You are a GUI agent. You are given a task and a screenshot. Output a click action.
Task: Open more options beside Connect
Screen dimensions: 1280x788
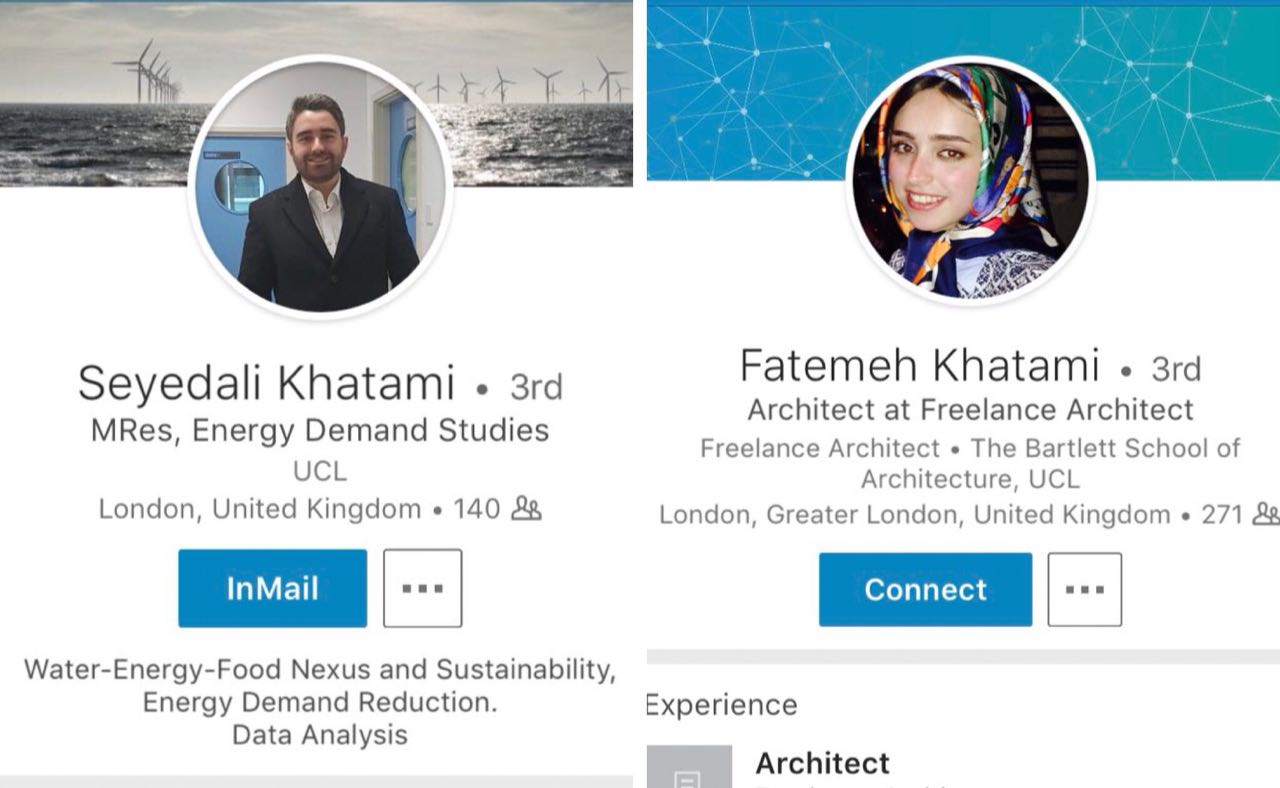(1084, 590)
